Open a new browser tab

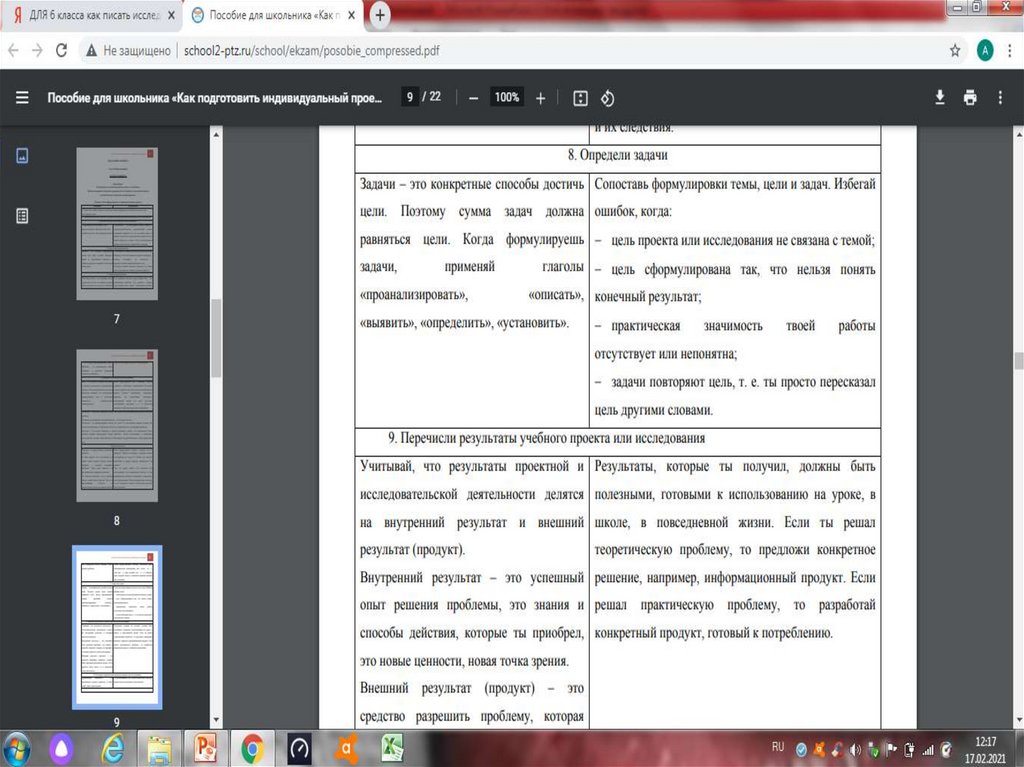pyautogui.click(x=381, y=15)
